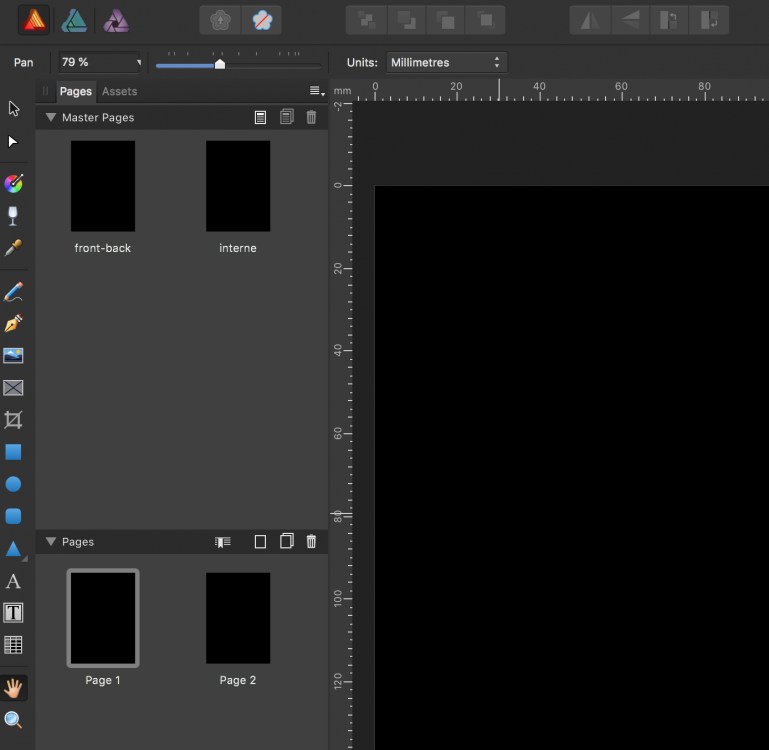The image size is (769, 750).
Task: Open the Pages panel options menu
Action: tap(316, 91)
